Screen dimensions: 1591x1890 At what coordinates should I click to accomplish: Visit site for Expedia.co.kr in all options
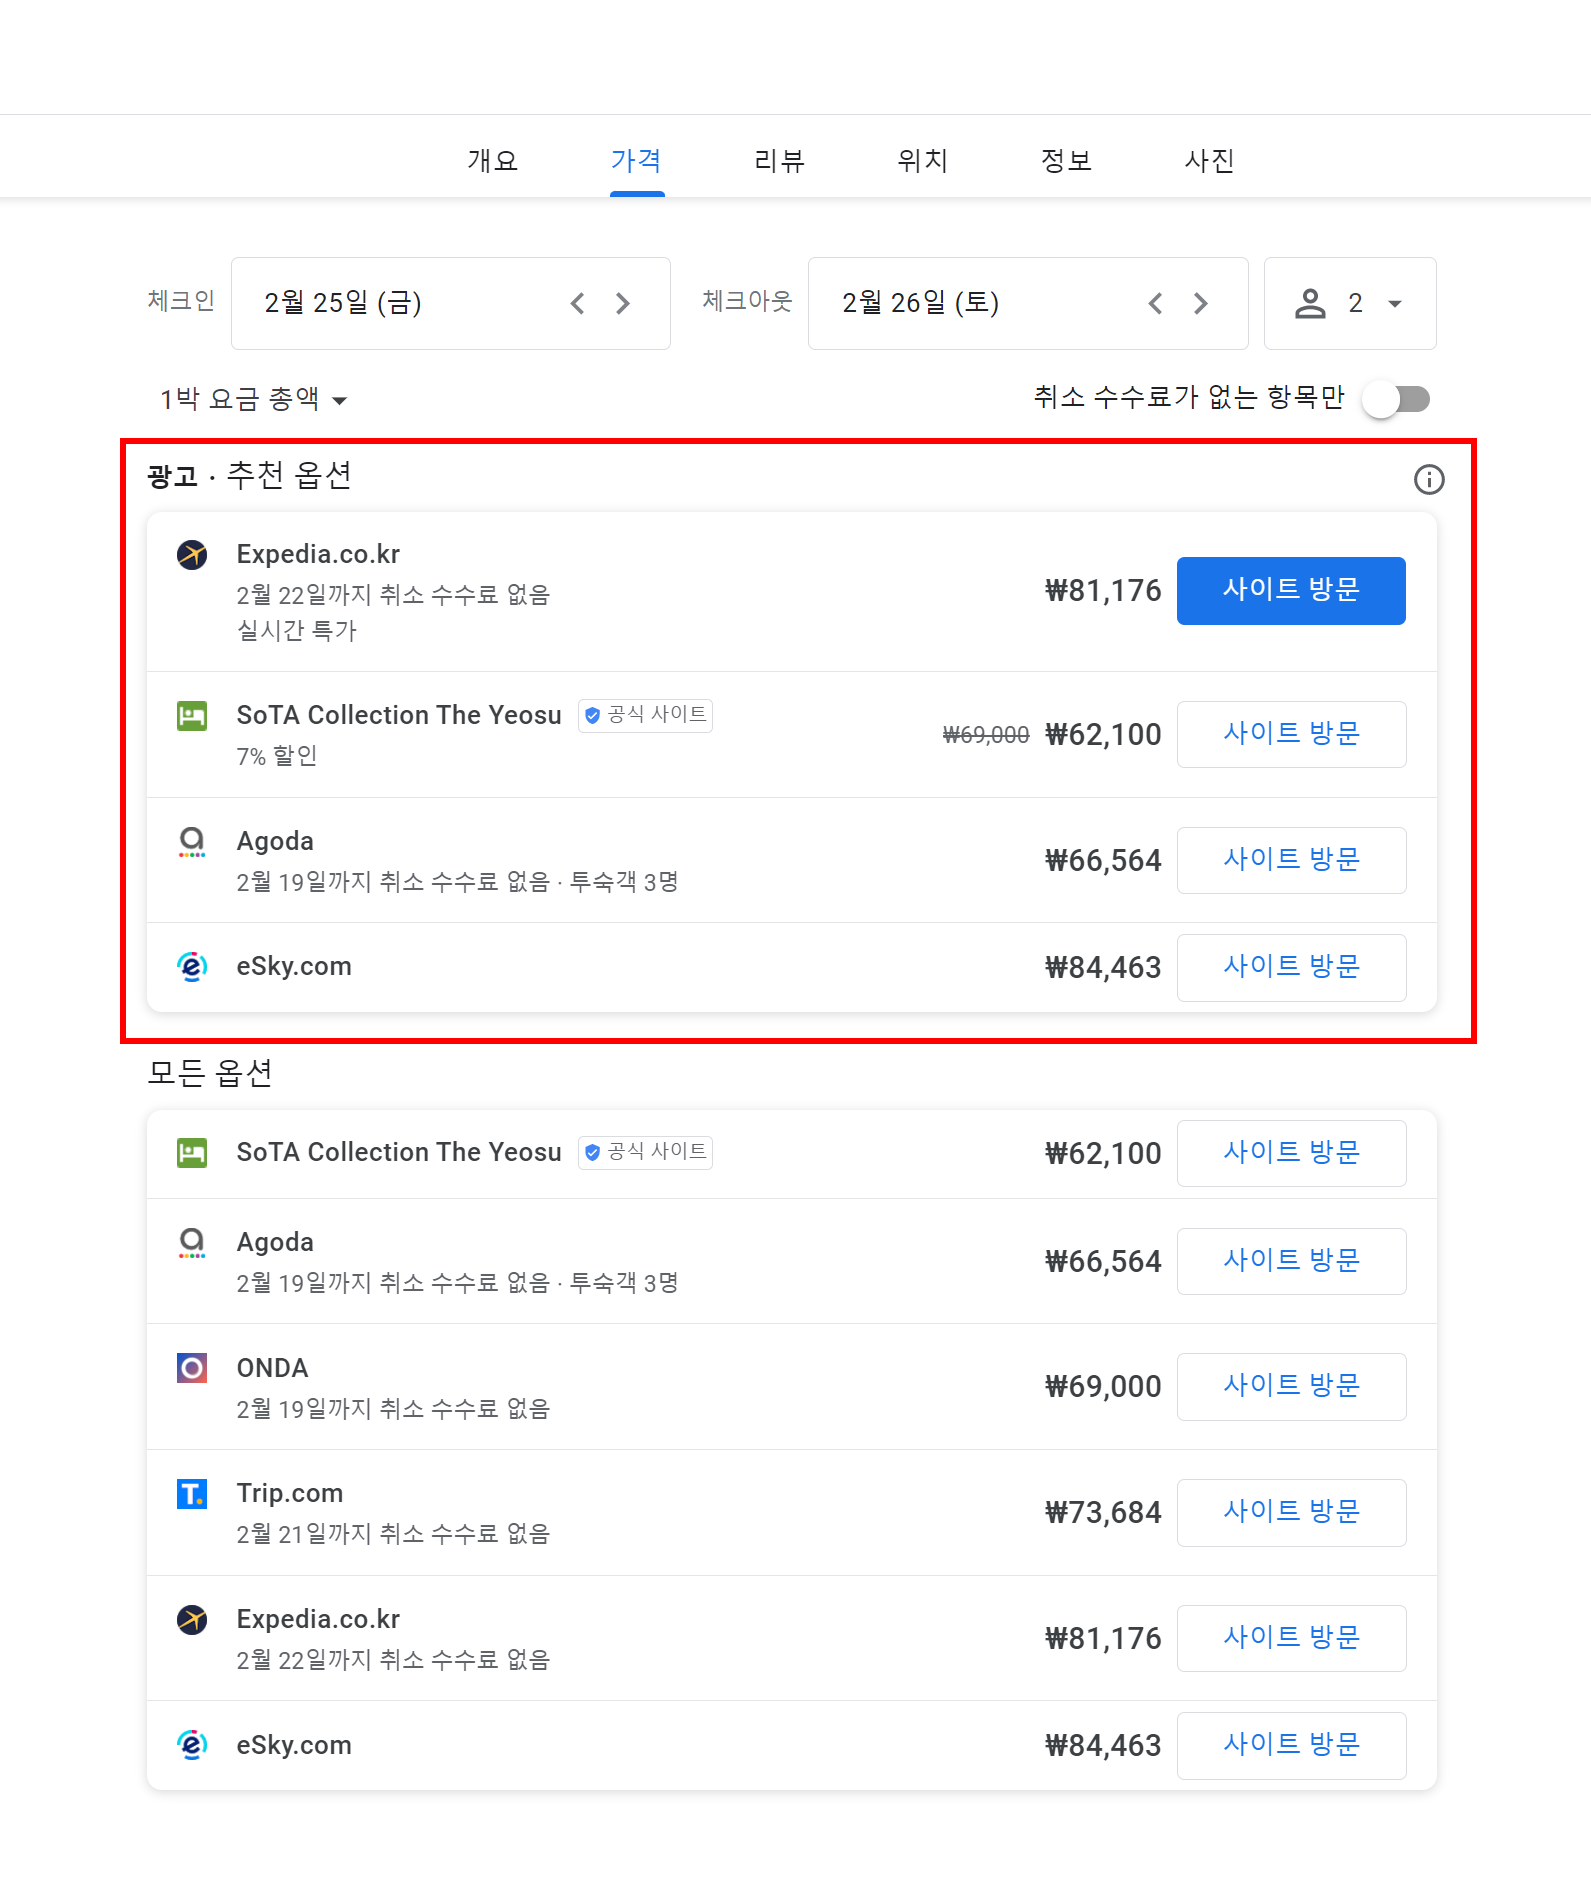(1291, 1638)
